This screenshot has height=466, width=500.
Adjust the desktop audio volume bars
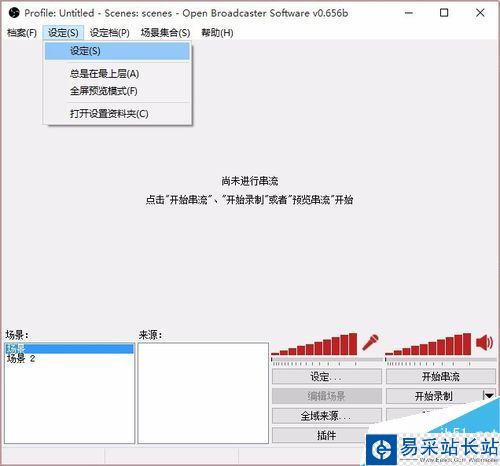(x=428, y=344)
